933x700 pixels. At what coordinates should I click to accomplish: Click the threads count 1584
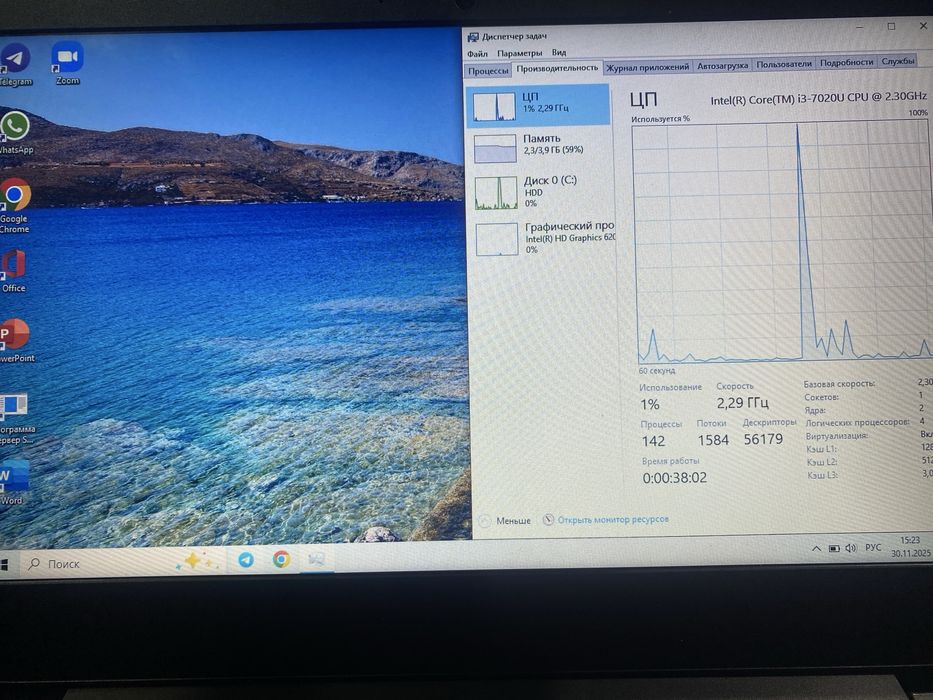point(713,440)
